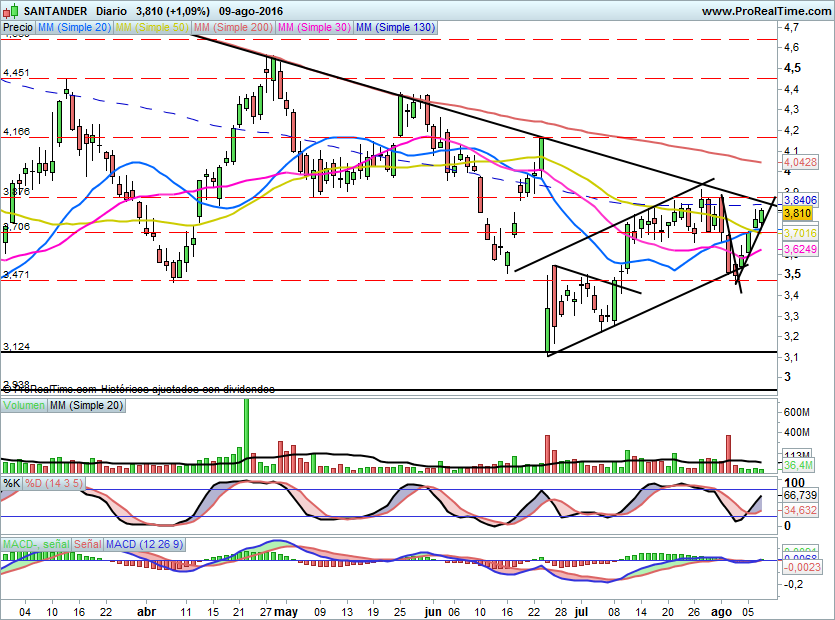
Task: Click the 4,0428 moving average value tag
Action: pos(800,162)
